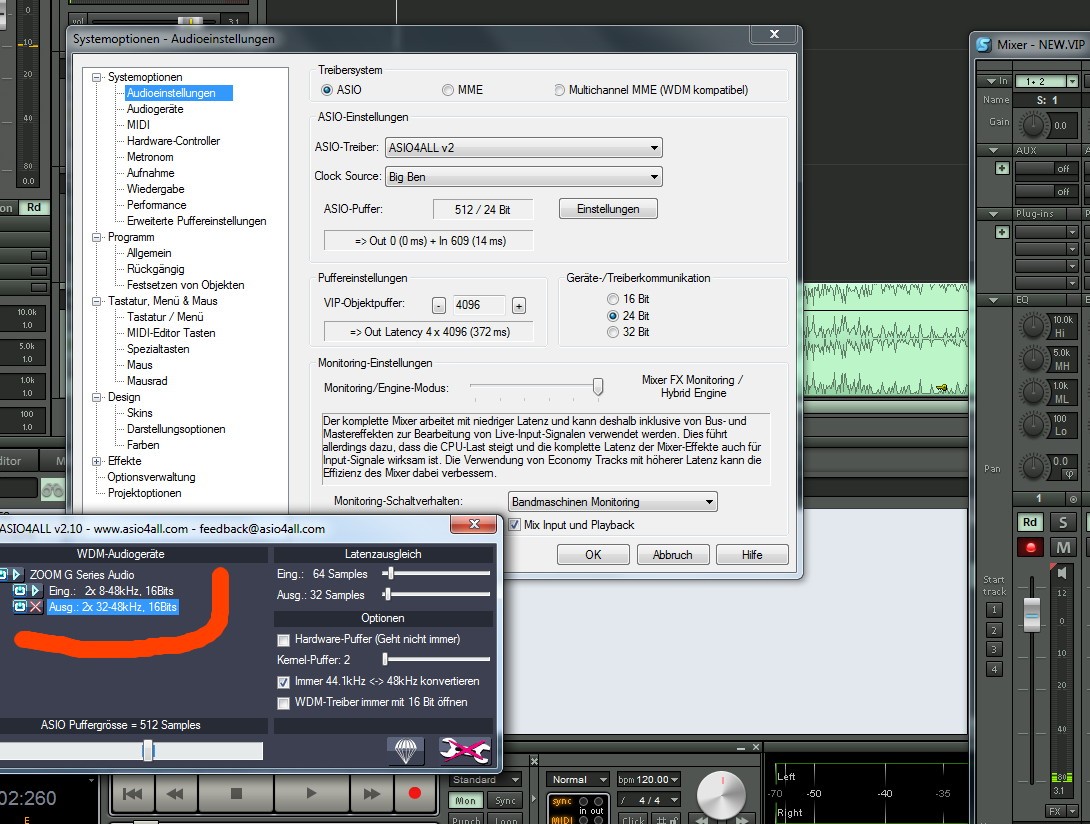Click the Mon button in the transport

pyautogui.click(x=466, y=800)
